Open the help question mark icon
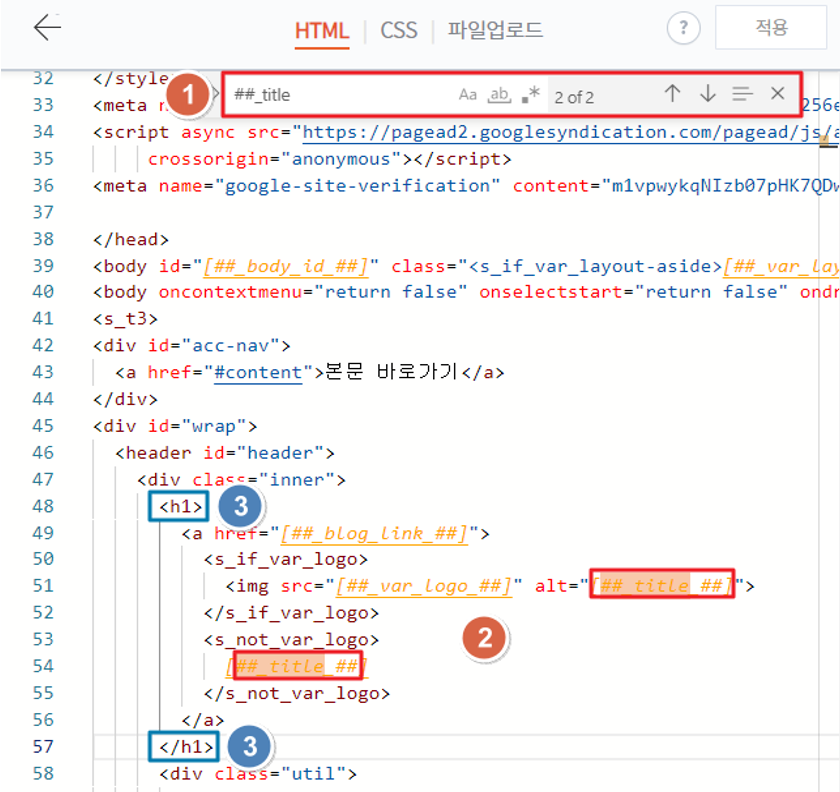The width and height of the screenshot is (840, 792). tap(683, 28)
